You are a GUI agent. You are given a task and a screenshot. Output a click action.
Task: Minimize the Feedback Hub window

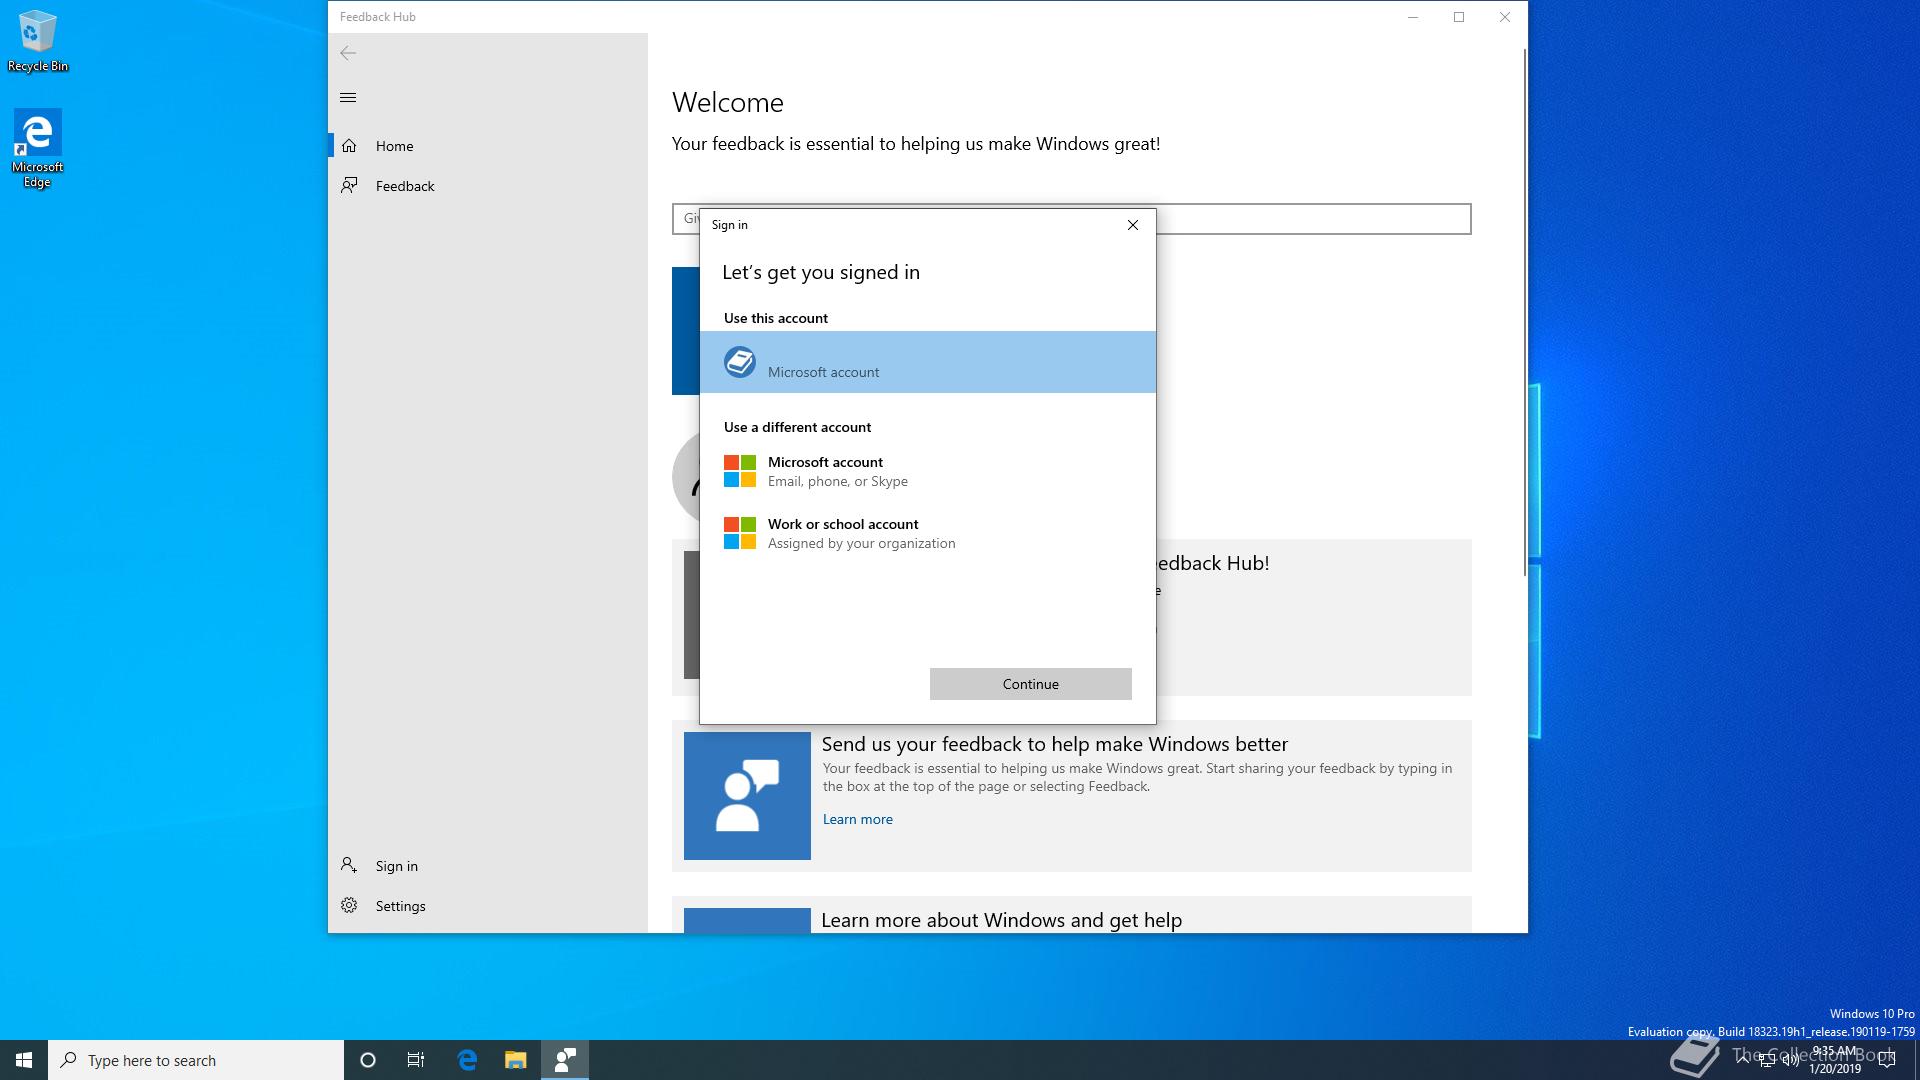pyautogui.click(x=1413, y=17)
